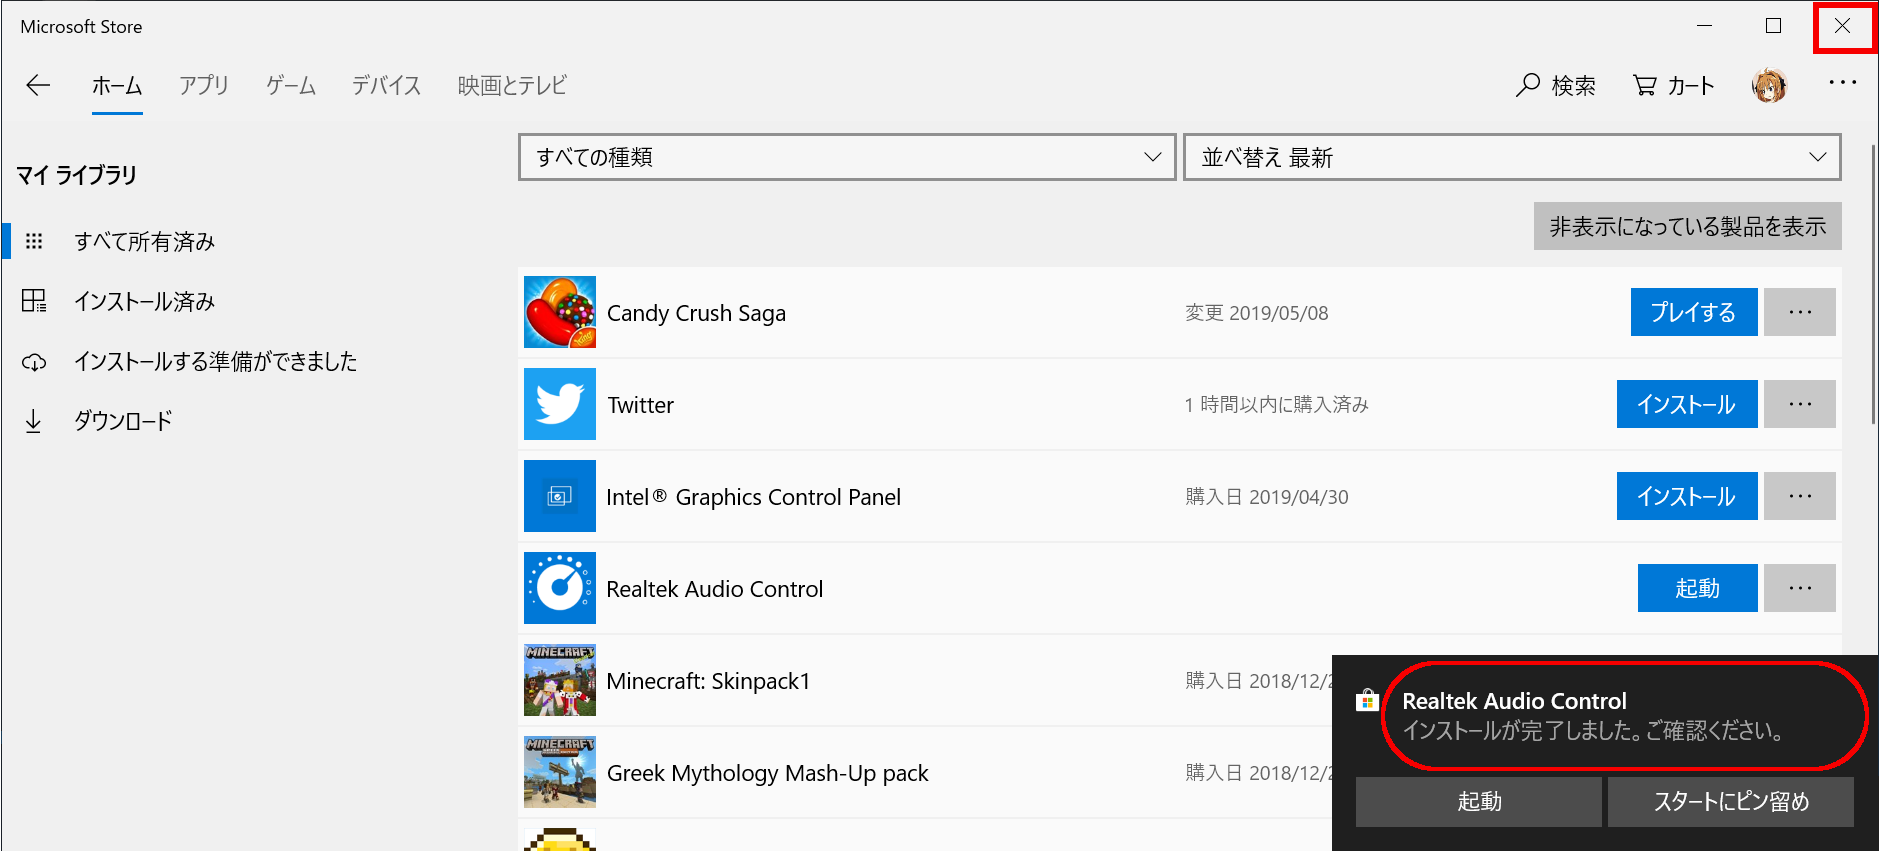Screen dimensions: 1880x851
Task: Click the Candy Crush Saga title text
Action: 696,313
